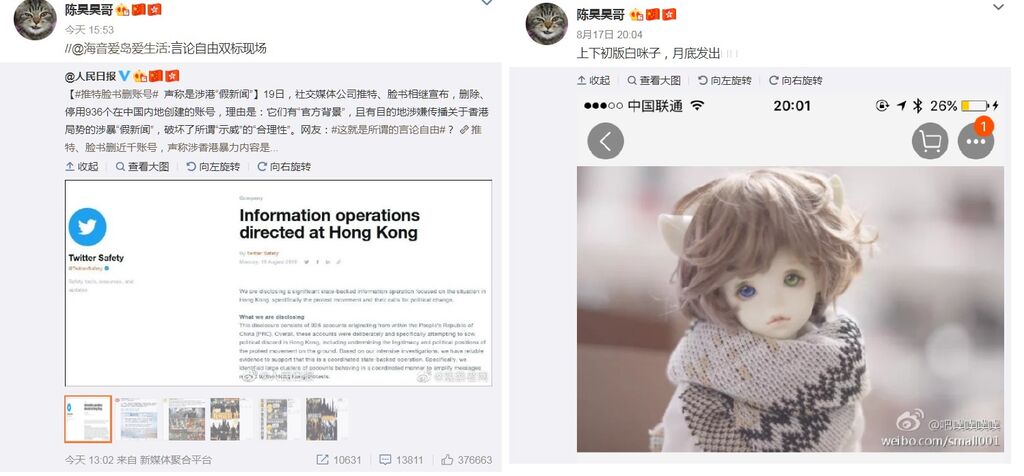
Task: Collapse the left post image (收起)
Action: (82, 167)
